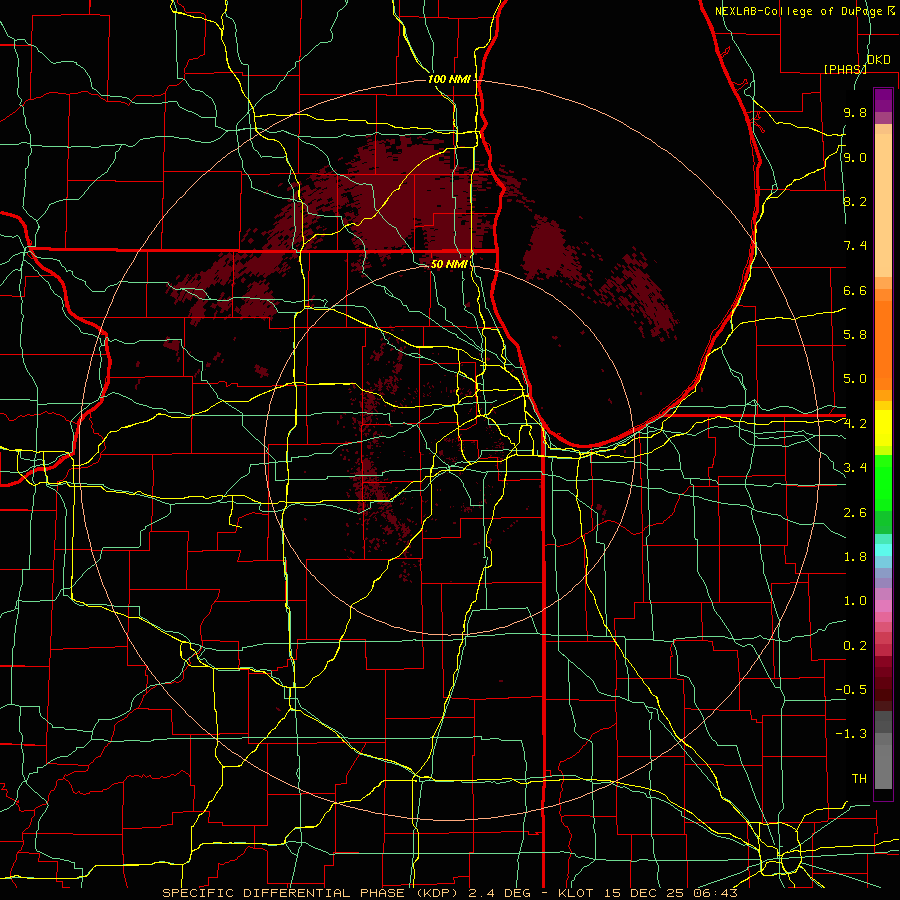Click the 50 NMI range ring label
This screenshot has width=900, height=900.
point(448,264)
